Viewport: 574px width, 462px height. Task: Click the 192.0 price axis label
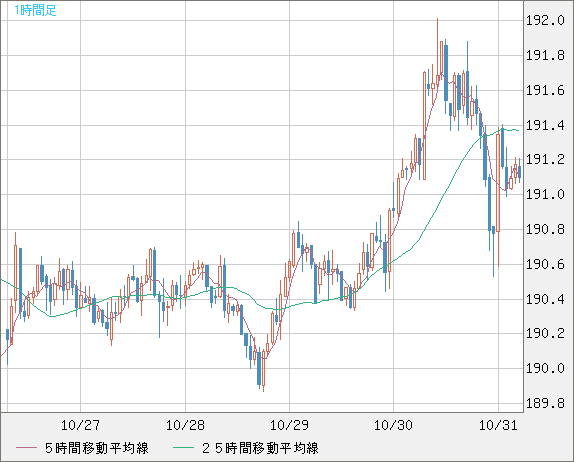[x=545, y=21]
